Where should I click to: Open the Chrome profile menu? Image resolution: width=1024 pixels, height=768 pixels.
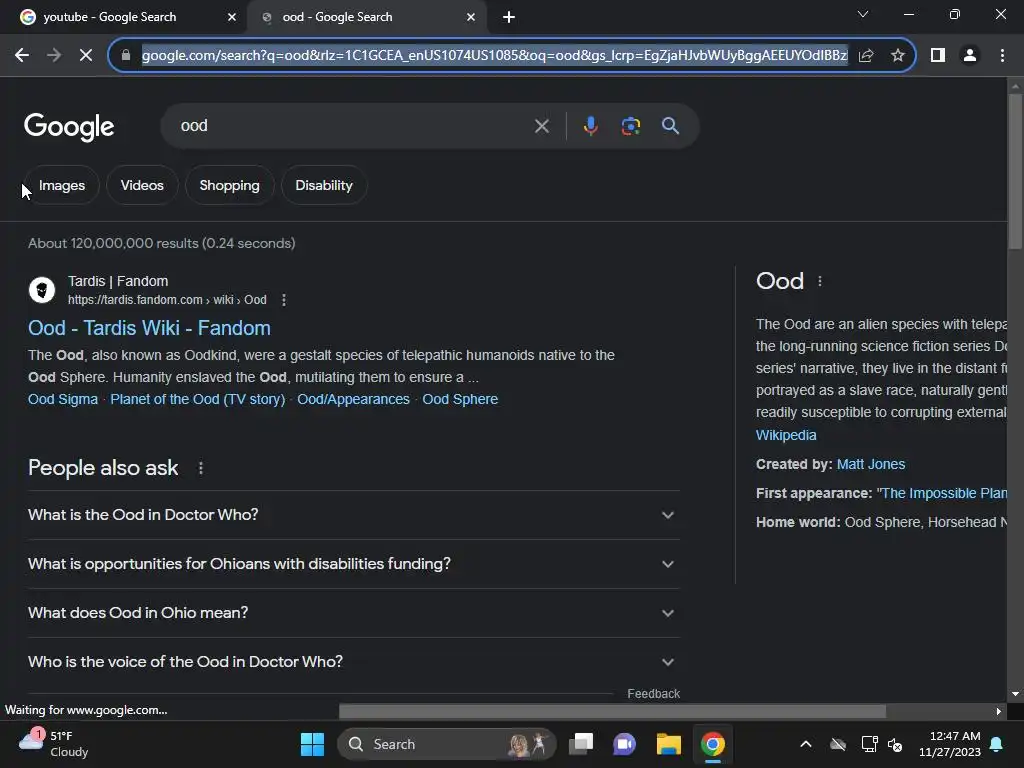click(970, 56)
